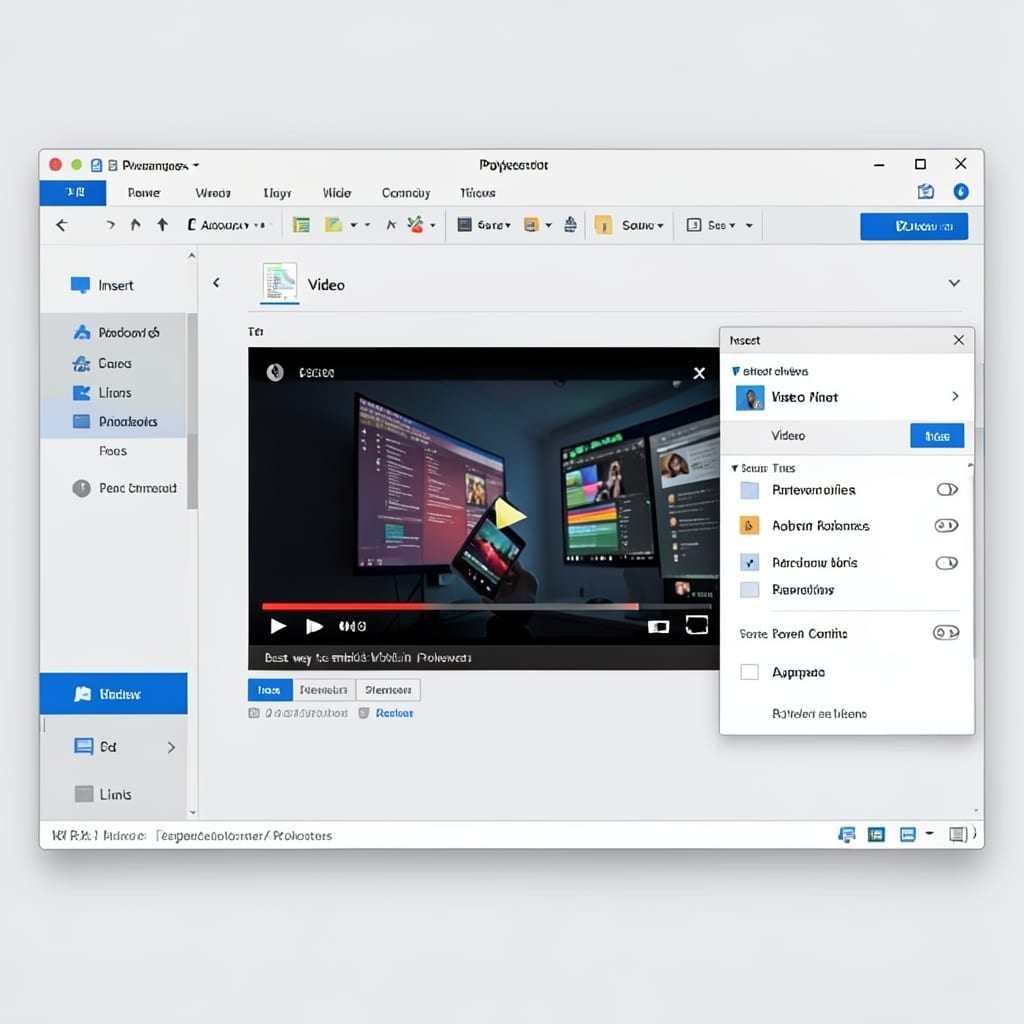Select the Cares item in the sidebar
The height and width of the screenshot is (1024, 1024).
coord(114,363)
